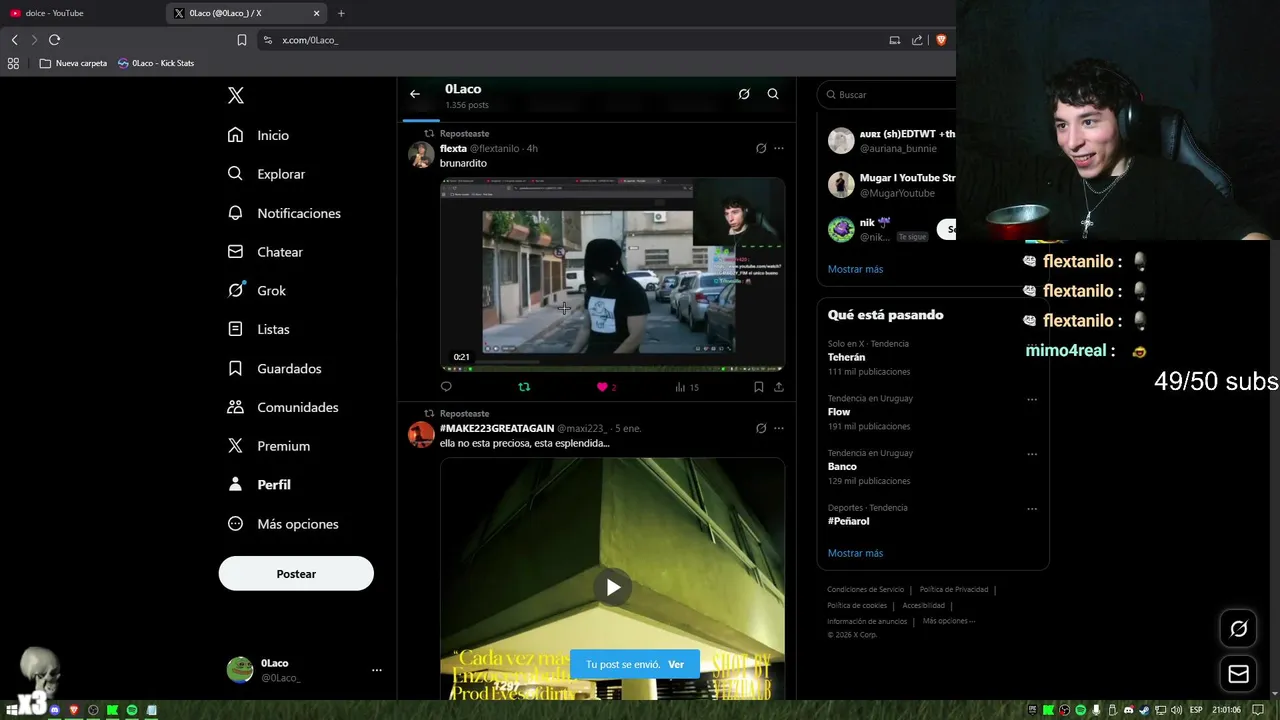Open floating messages envelope button

coord(1238,674)
